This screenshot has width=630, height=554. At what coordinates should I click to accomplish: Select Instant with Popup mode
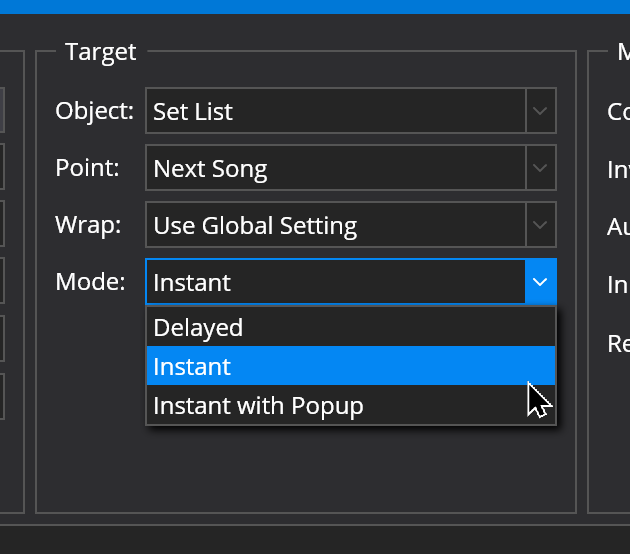tap(351, 405)
